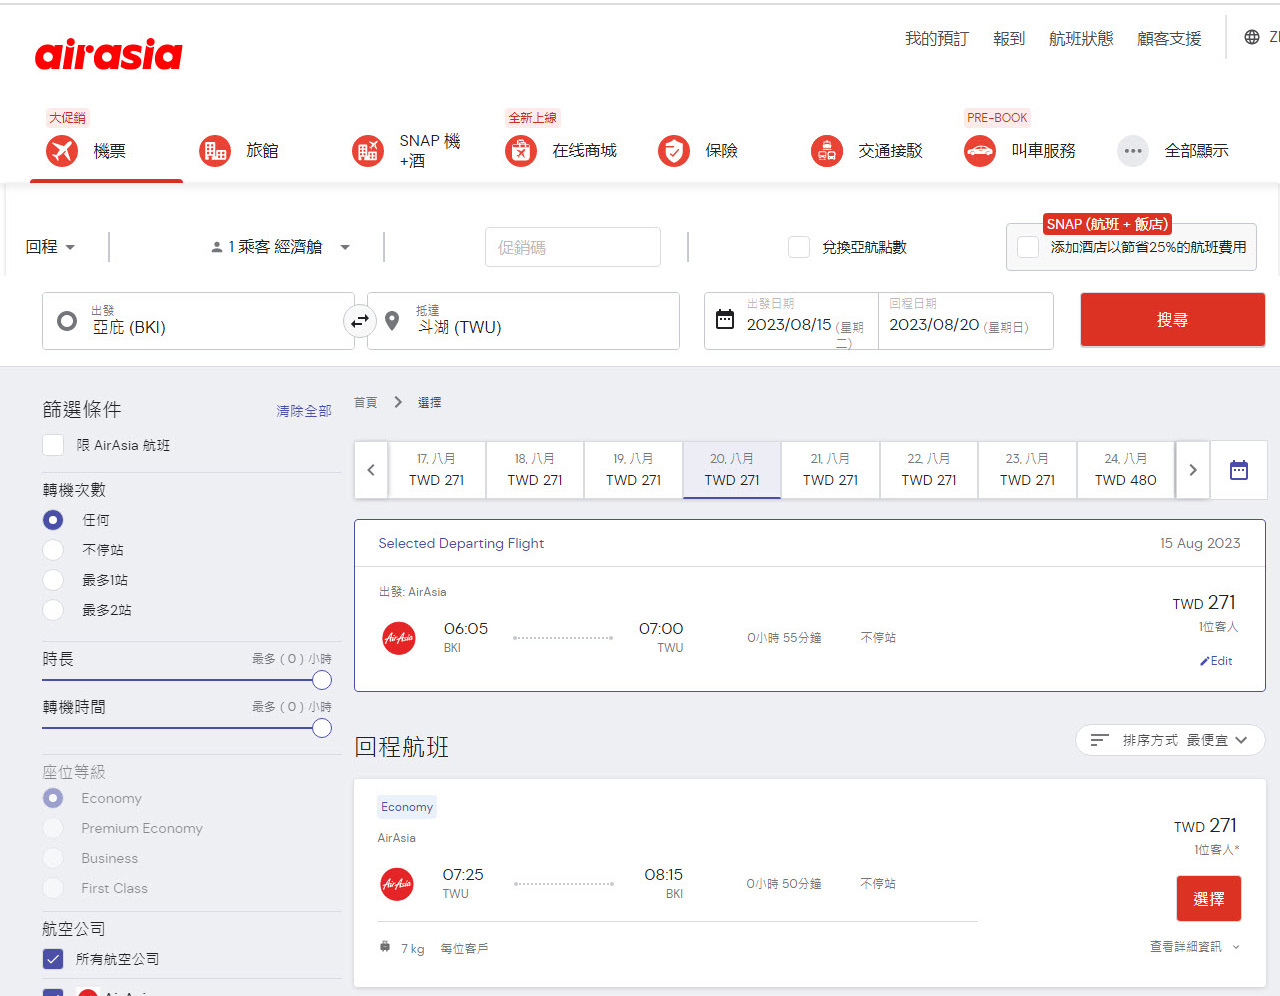This screenshot has height=996, width=1280.
Task: Open the transport transfer icon
Action: click(x=827, y=151)
